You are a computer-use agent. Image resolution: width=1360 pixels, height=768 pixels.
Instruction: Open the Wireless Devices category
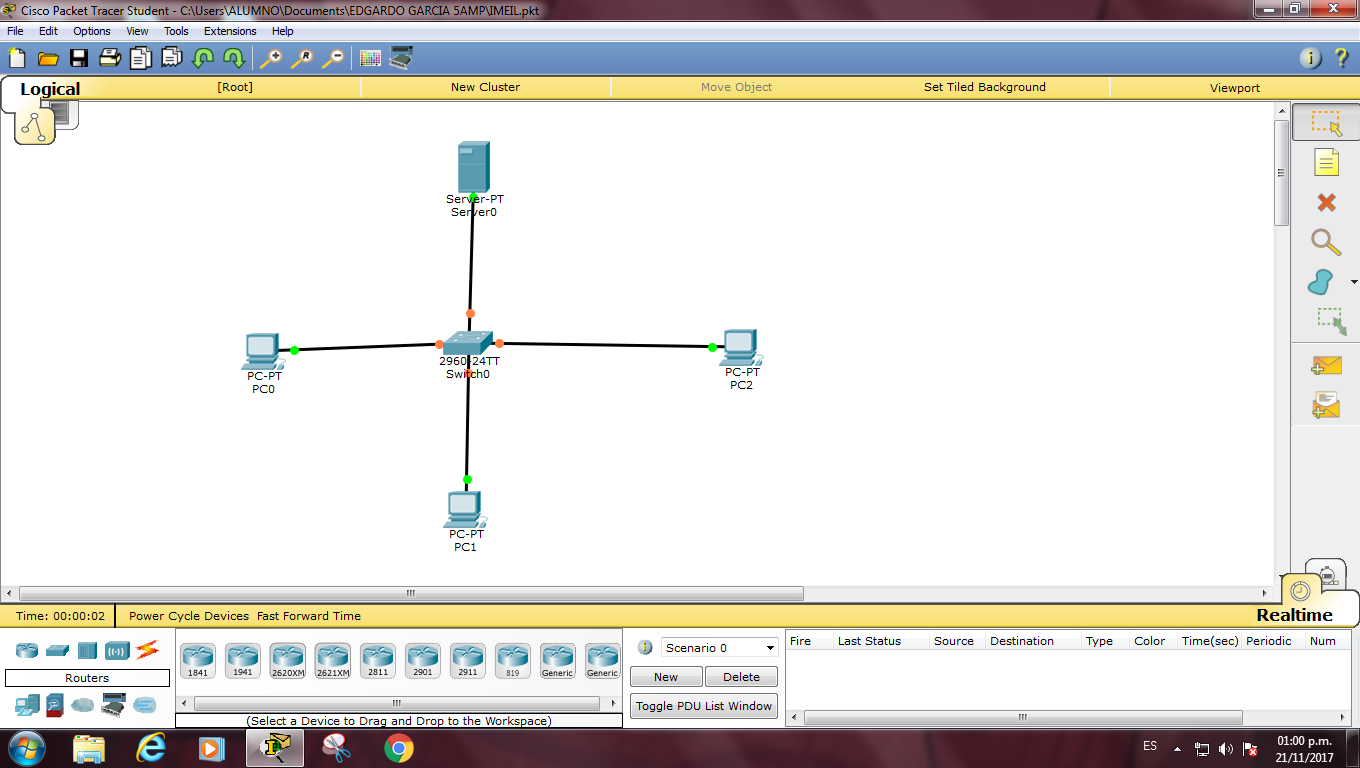(x=117, y=650)
